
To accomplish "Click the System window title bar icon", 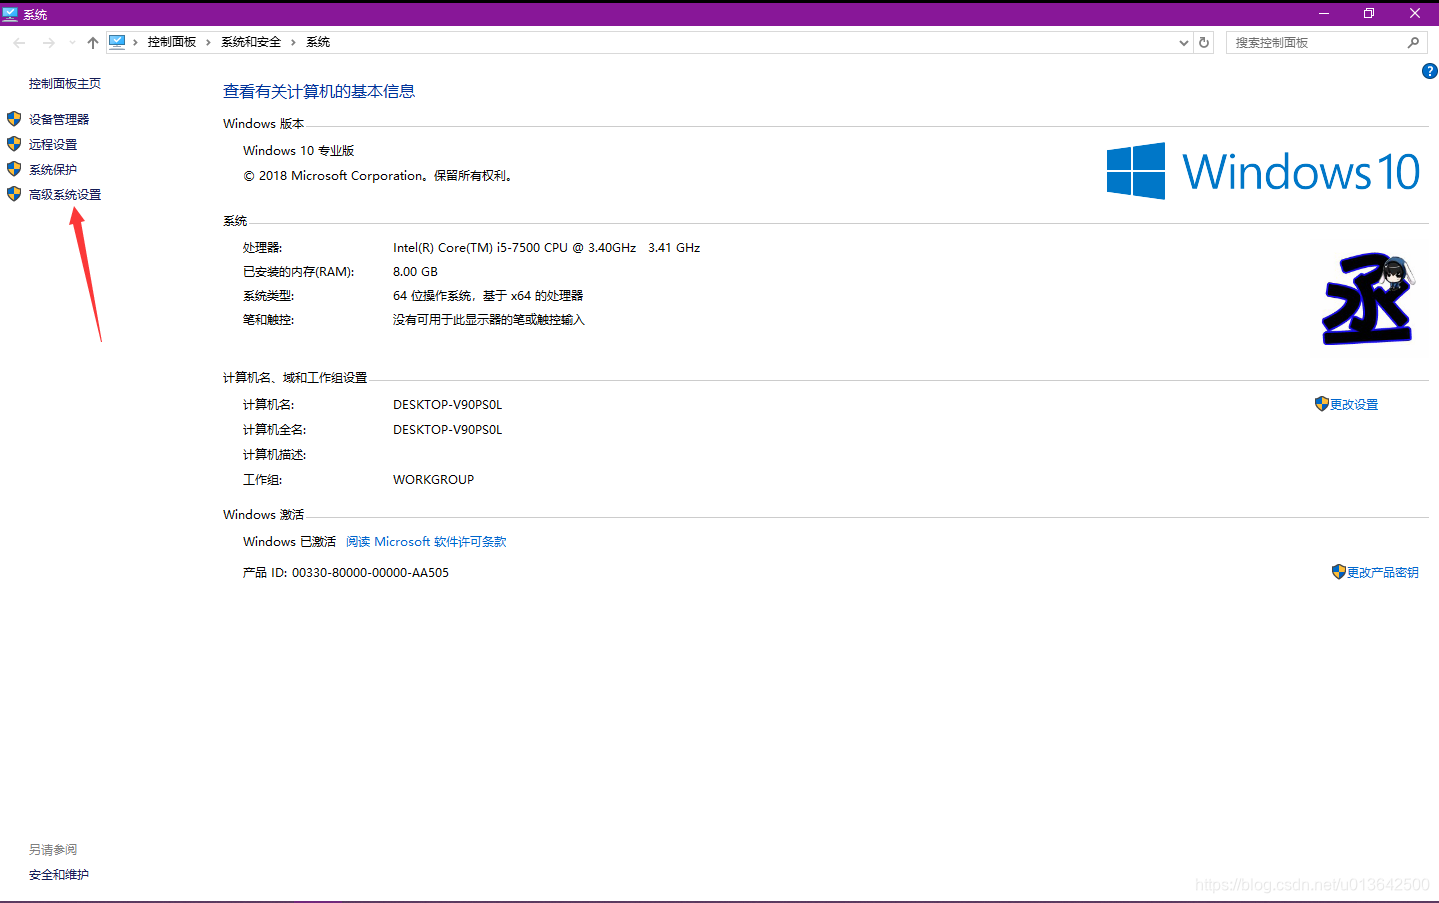I will click(x=10, y=14).
